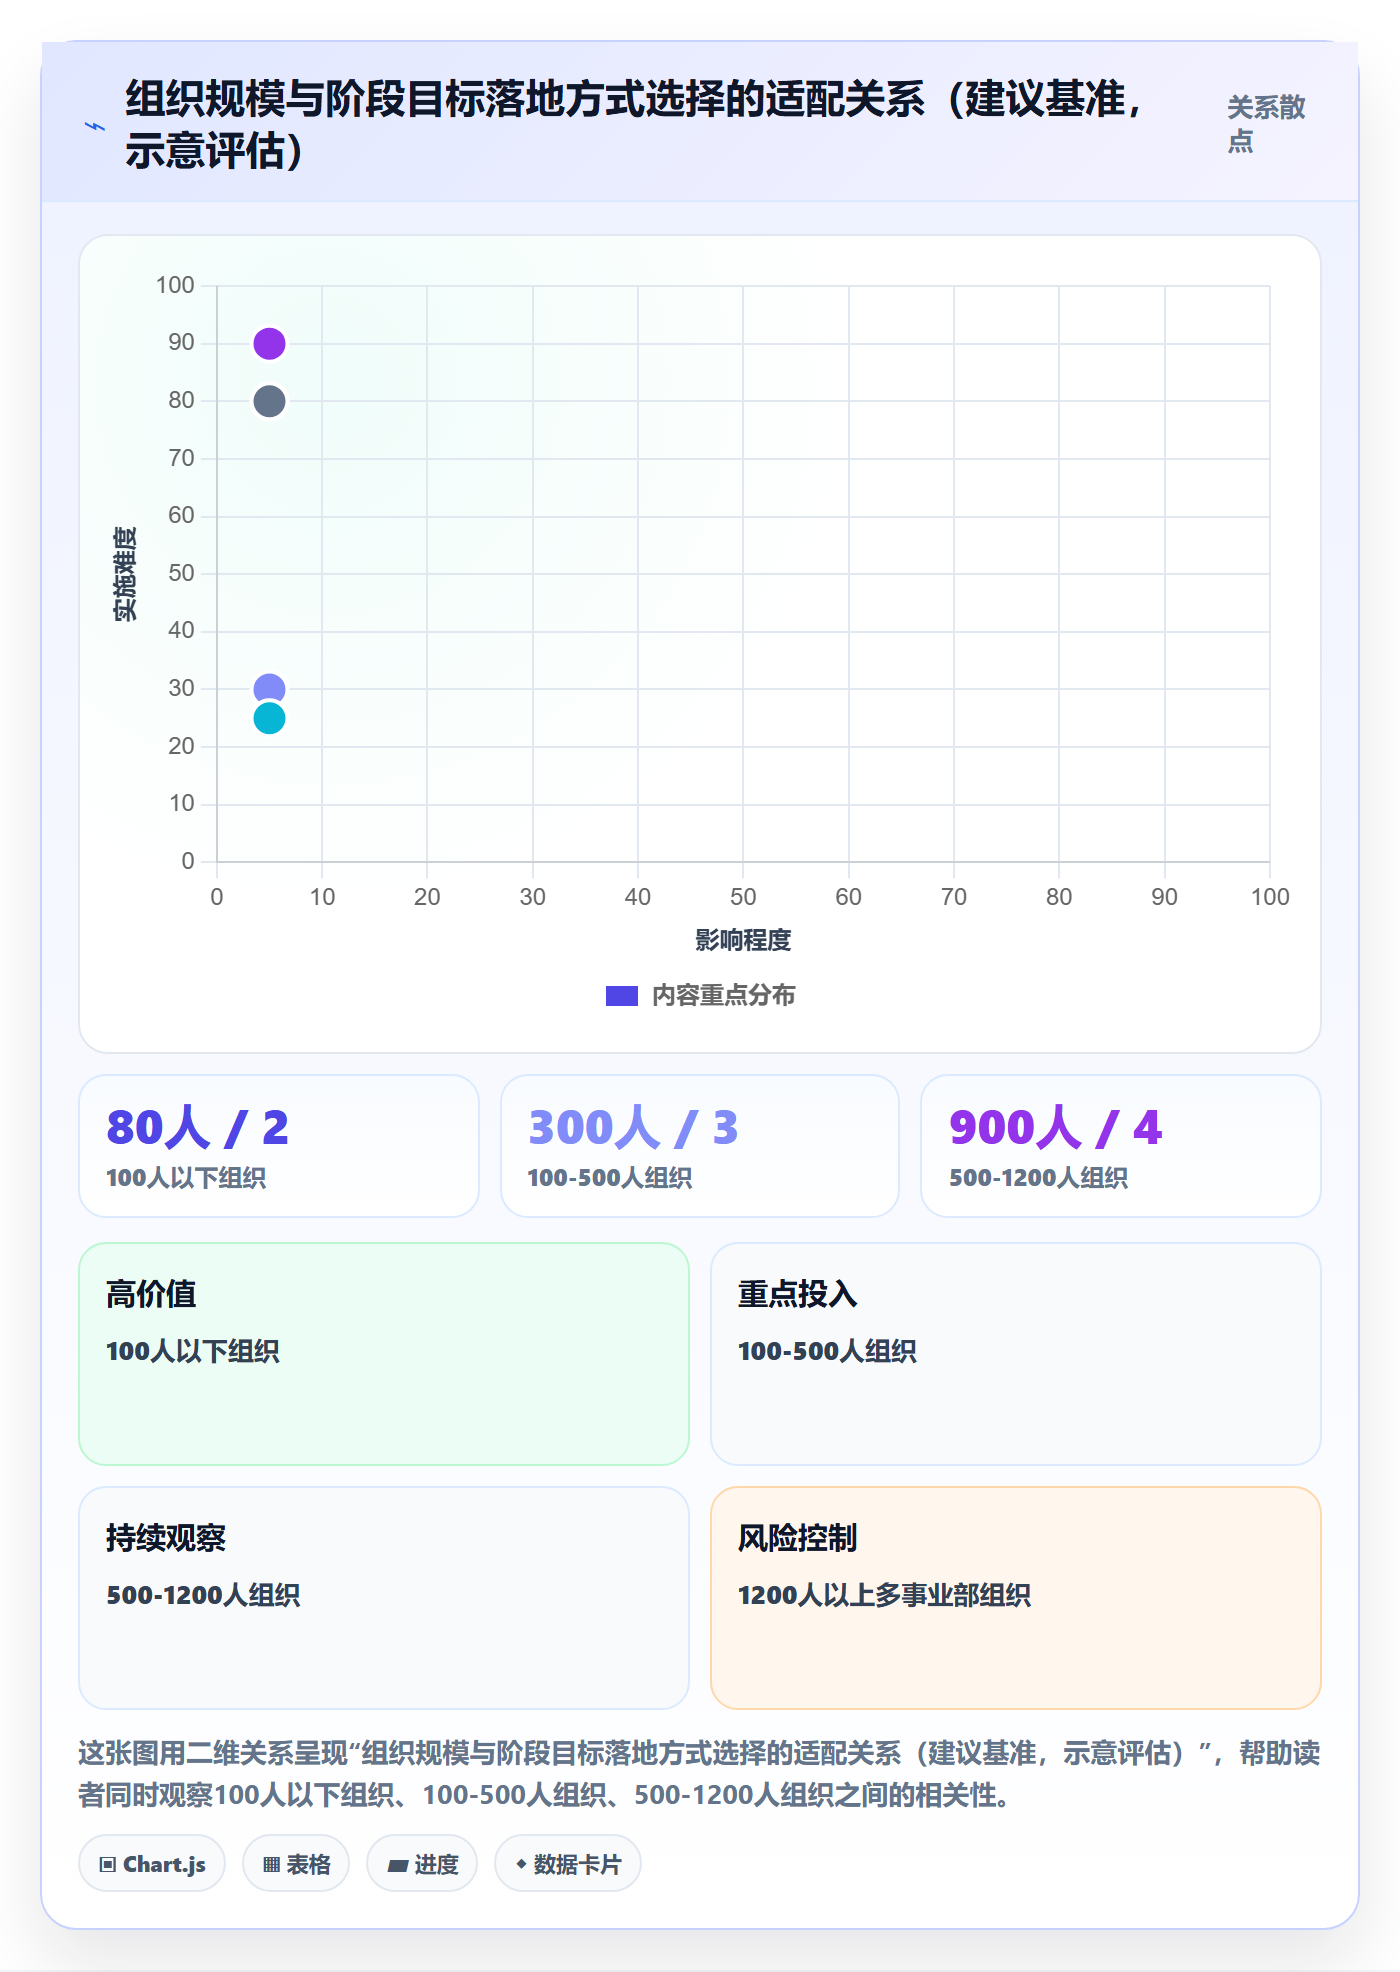Click the Chart.js tag chip
This screenshot has height=1972, width=1400.
[x=152, y=1864]
